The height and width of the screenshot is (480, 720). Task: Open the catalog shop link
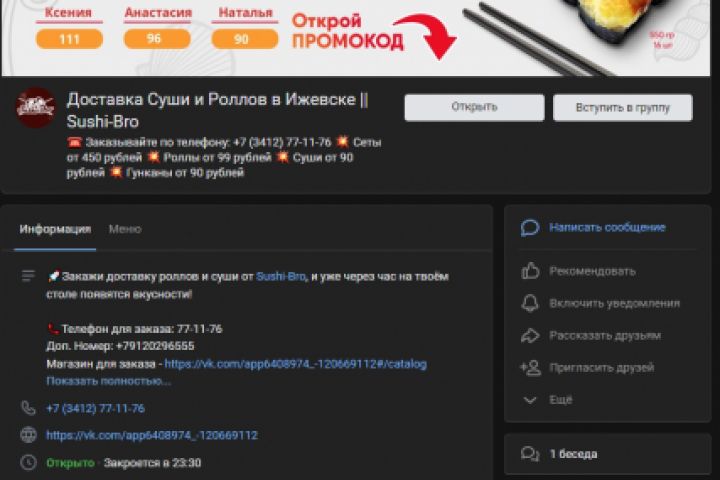(x=296, y=364)
